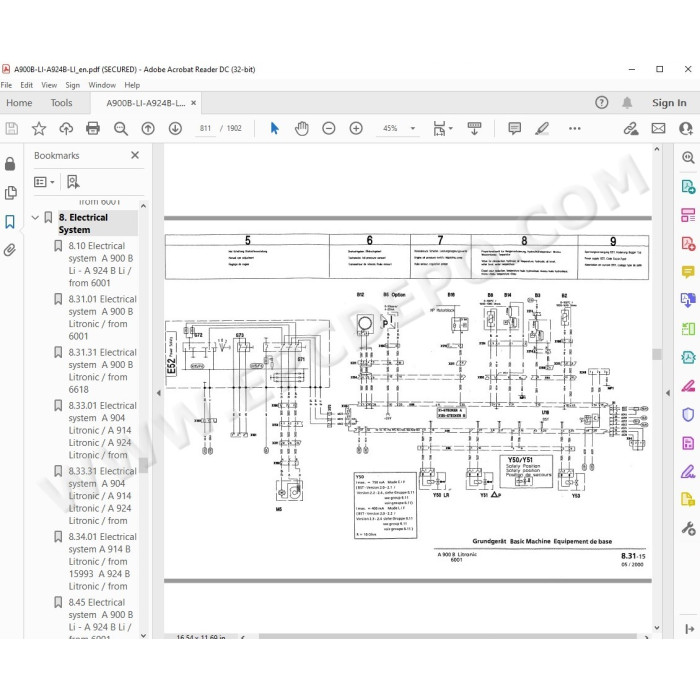Open the attachments paperclip panel
700x700 pixels.
[x=10, y=250]
